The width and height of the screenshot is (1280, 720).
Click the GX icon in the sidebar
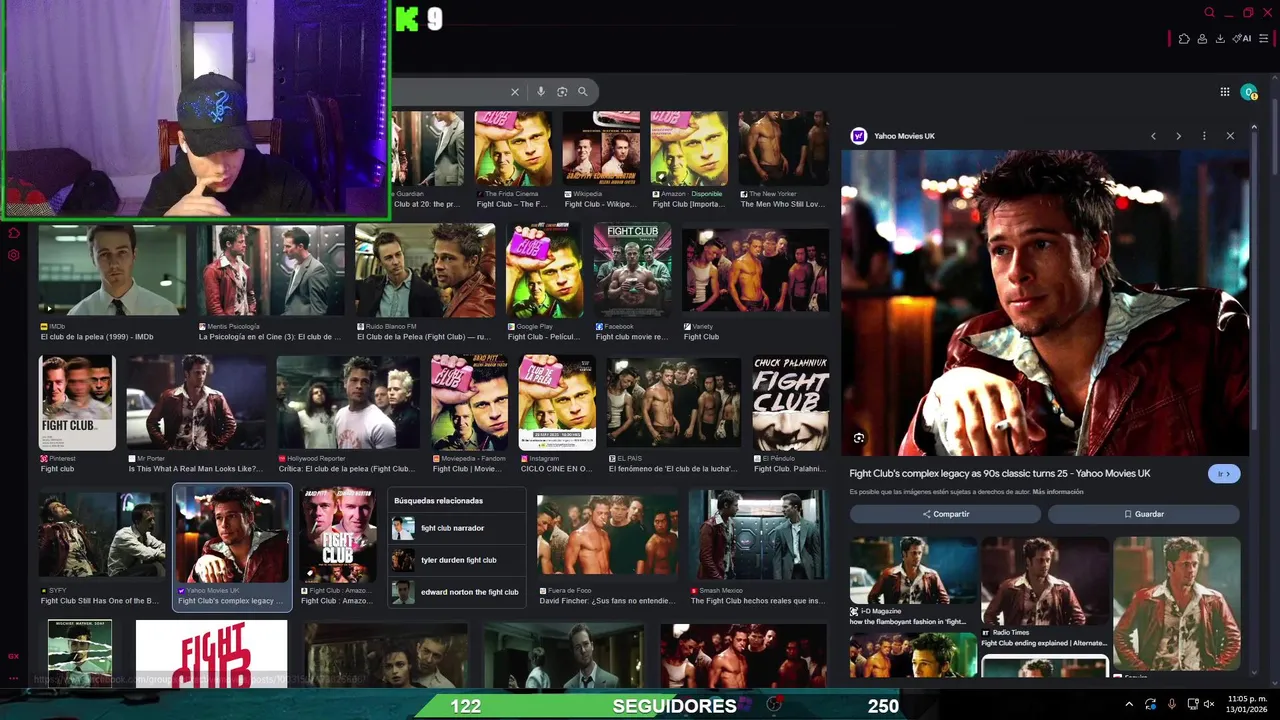click(x=14, y=657)
